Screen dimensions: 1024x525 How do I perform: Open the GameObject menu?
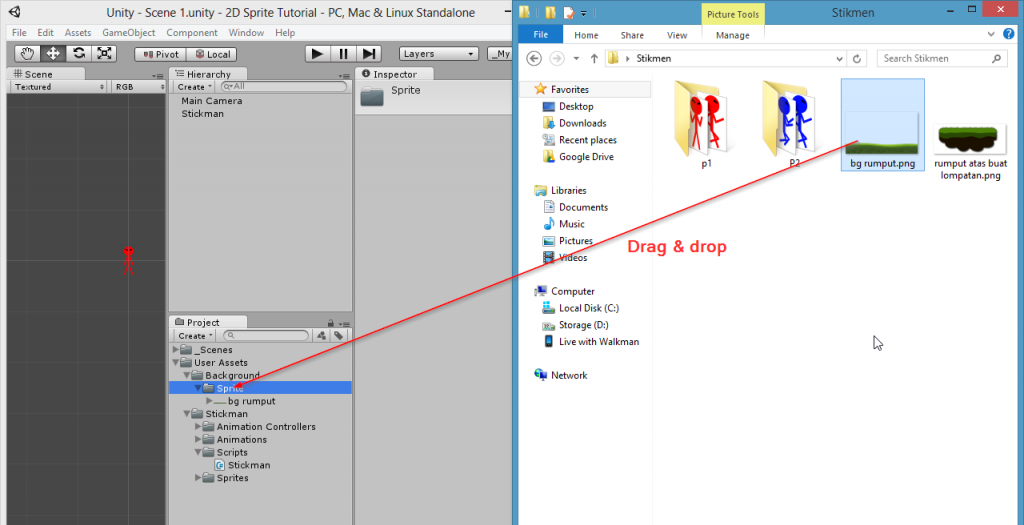pyautogui.click(x=128, y=33)
